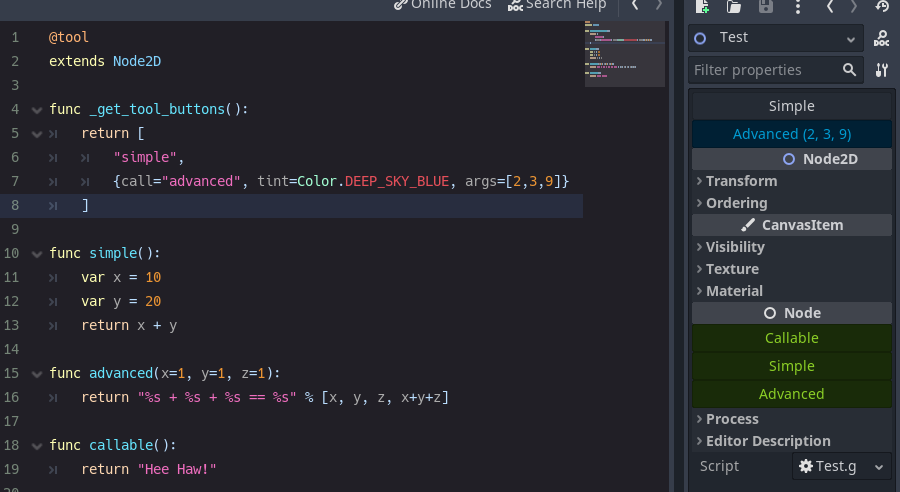
Task: Click the save resource floppy icon
Action: click(x=766, y=6)
